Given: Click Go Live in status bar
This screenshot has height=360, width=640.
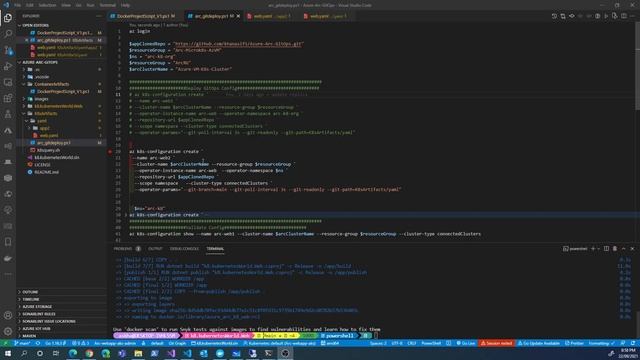Looking at the screenshot, I should [x=466, y=343].
